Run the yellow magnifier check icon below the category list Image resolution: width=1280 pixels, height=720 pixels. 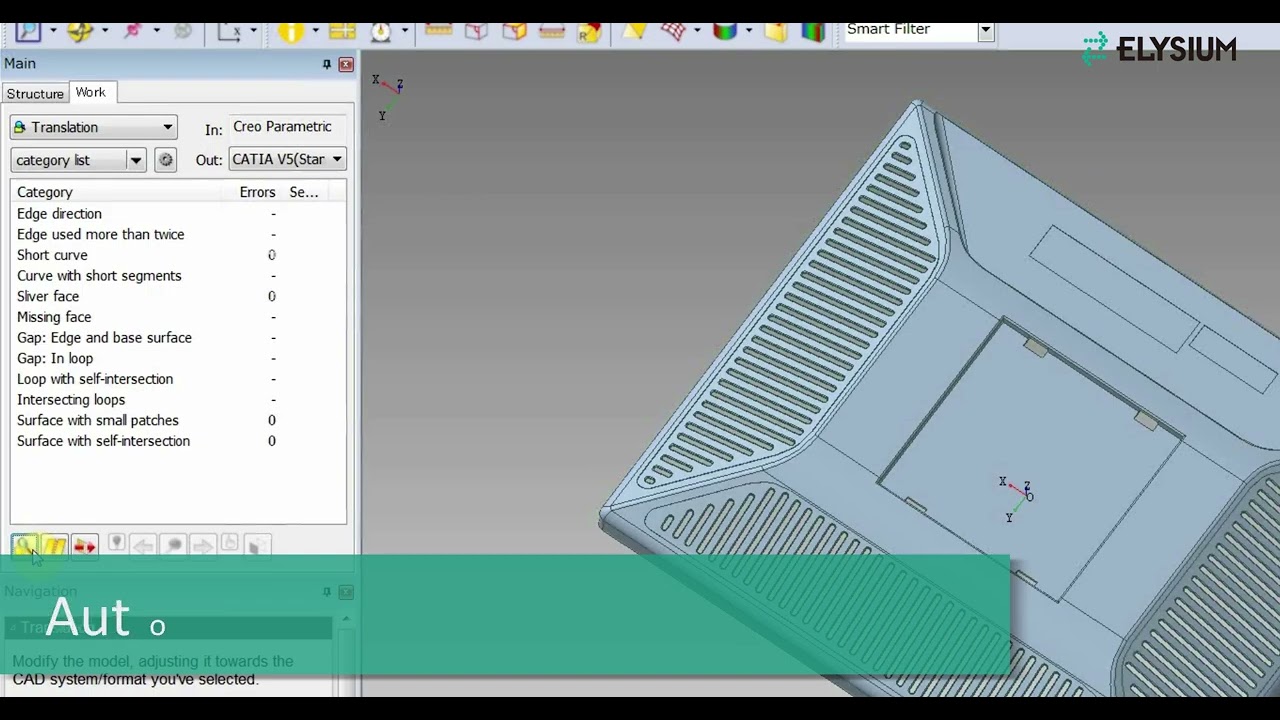pyautogui.click(x=25, y=546)
